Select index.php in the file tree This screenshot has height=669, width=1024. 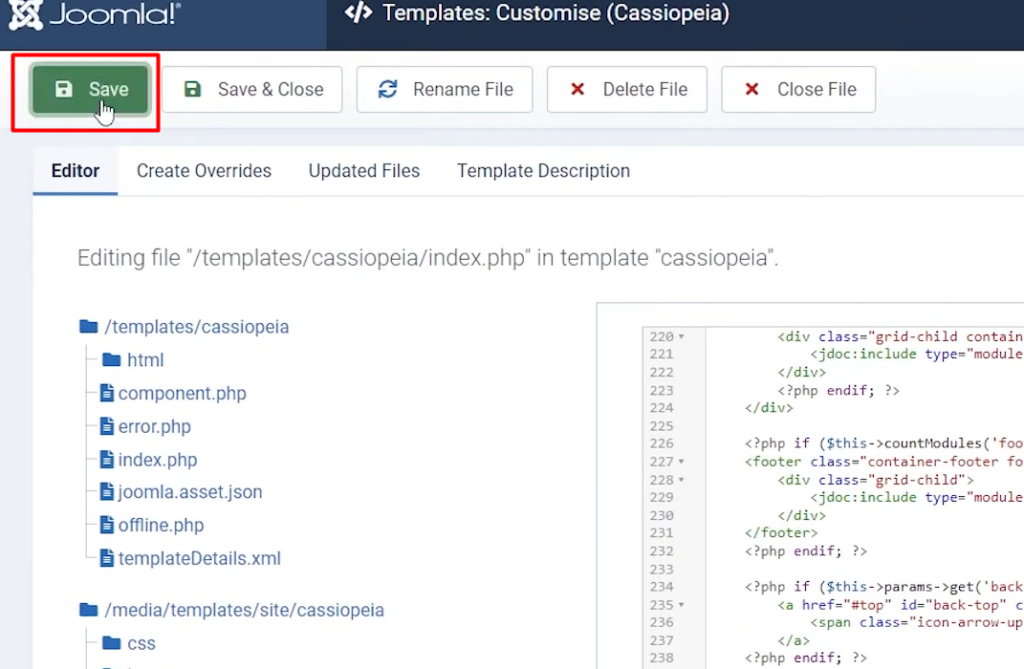point(157,460)
